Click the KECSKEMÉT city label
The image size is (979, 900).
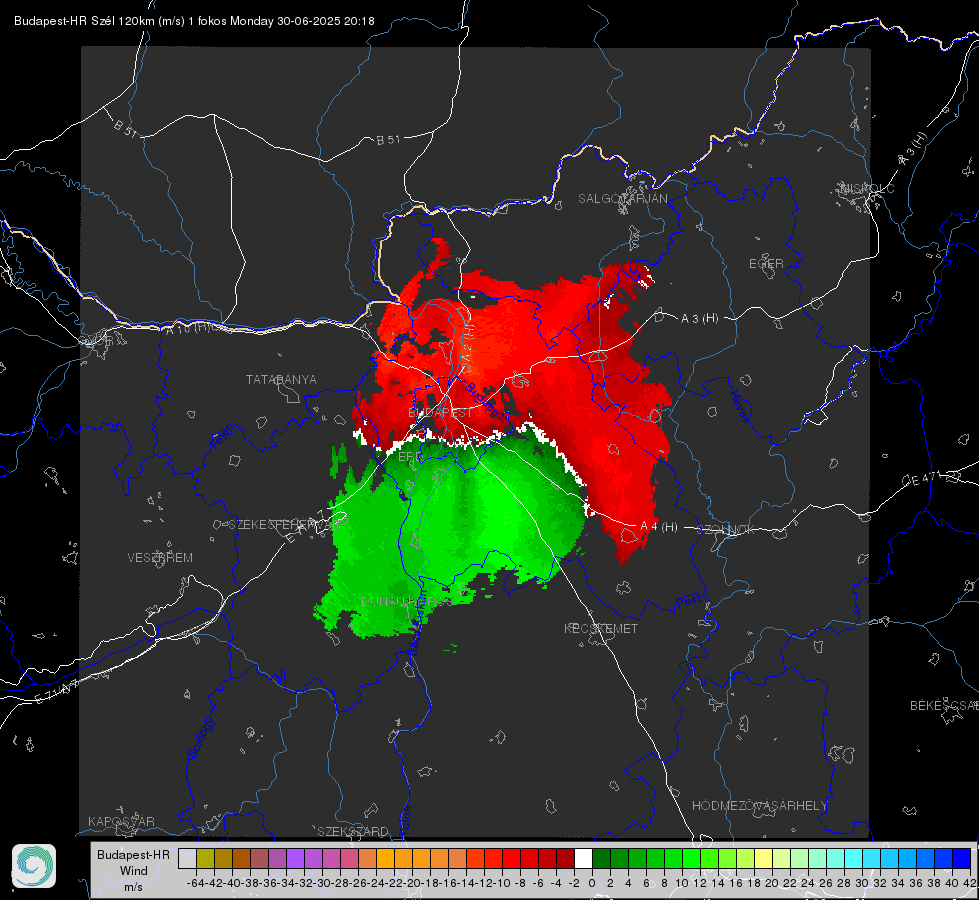(601, 628)
